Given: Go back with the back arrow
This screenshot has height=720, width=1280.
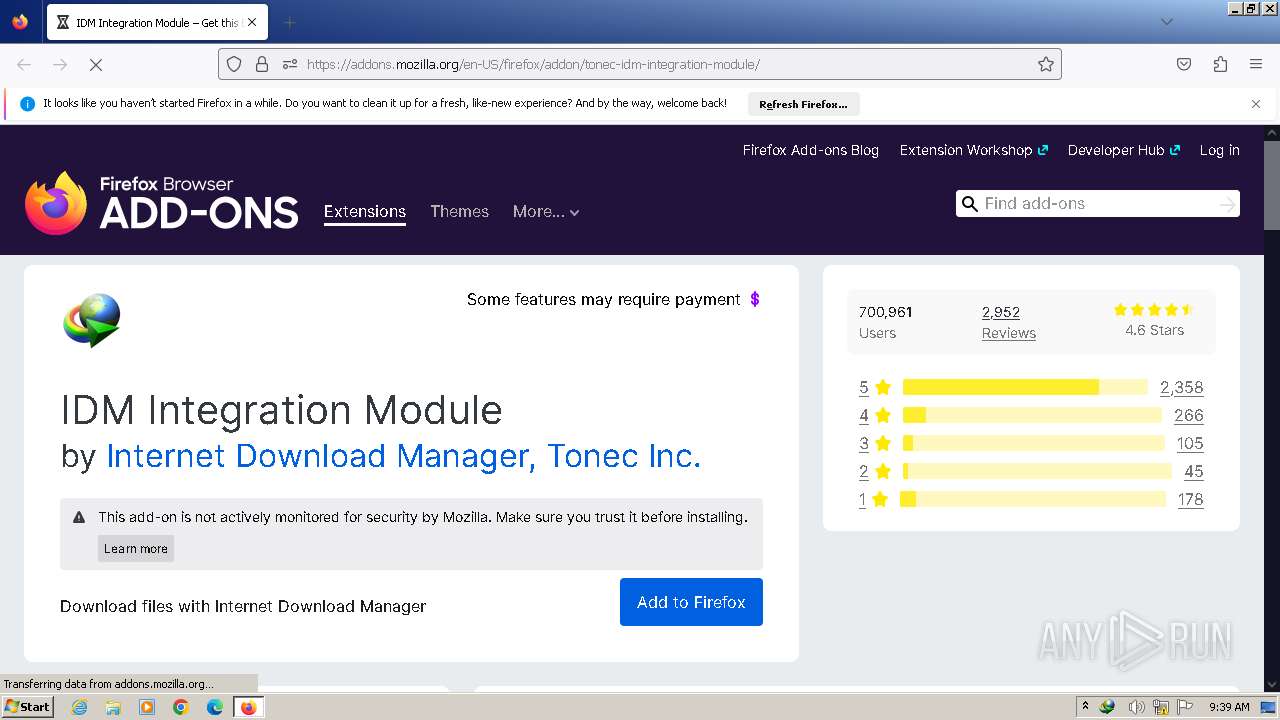Looking at the screenshot, I should 24,64.
